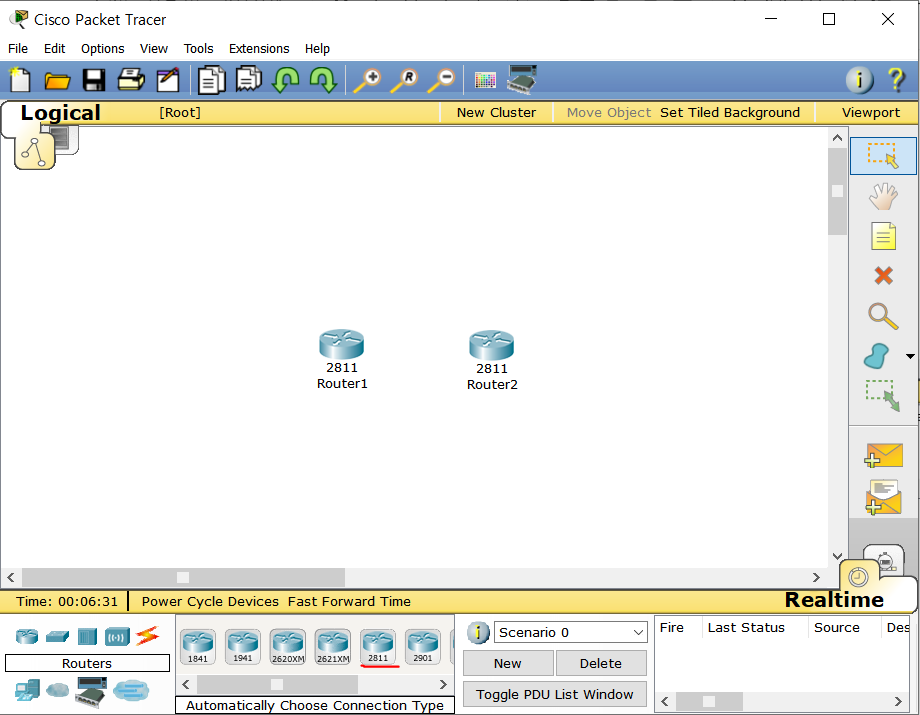Switch to the Simulation mode tab
Image resolution: width=920 pixels, height=715 pixels.
click(x=885, y=560)
